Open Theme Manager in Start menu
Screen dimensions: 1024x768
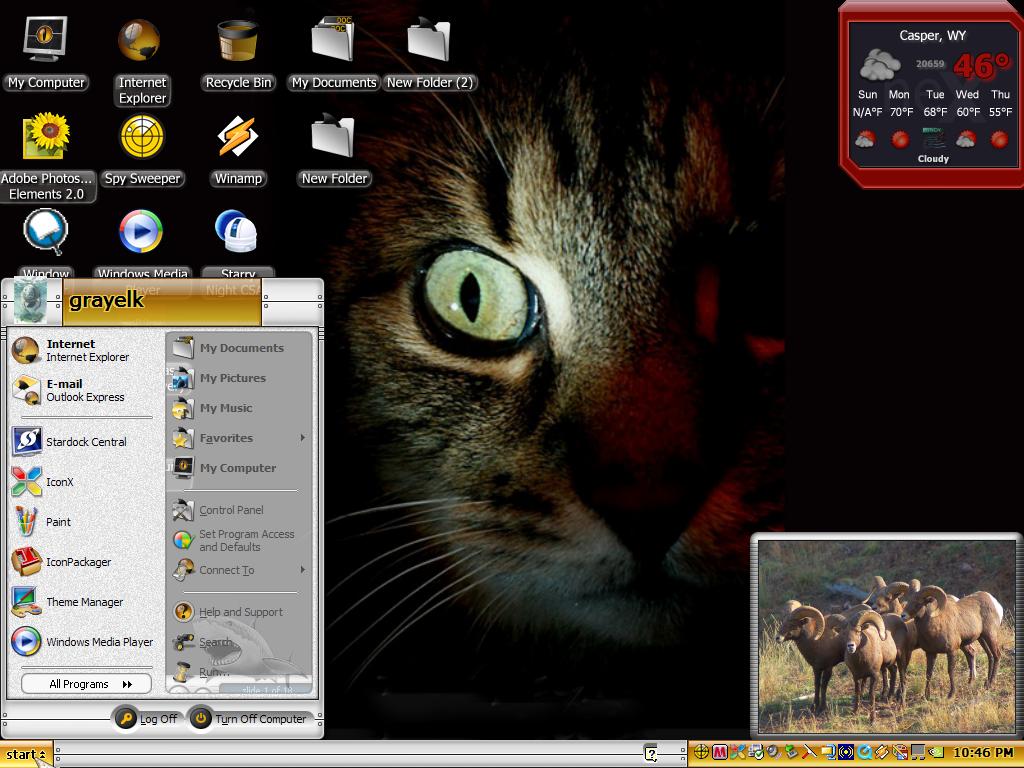[x=82, y=601]
